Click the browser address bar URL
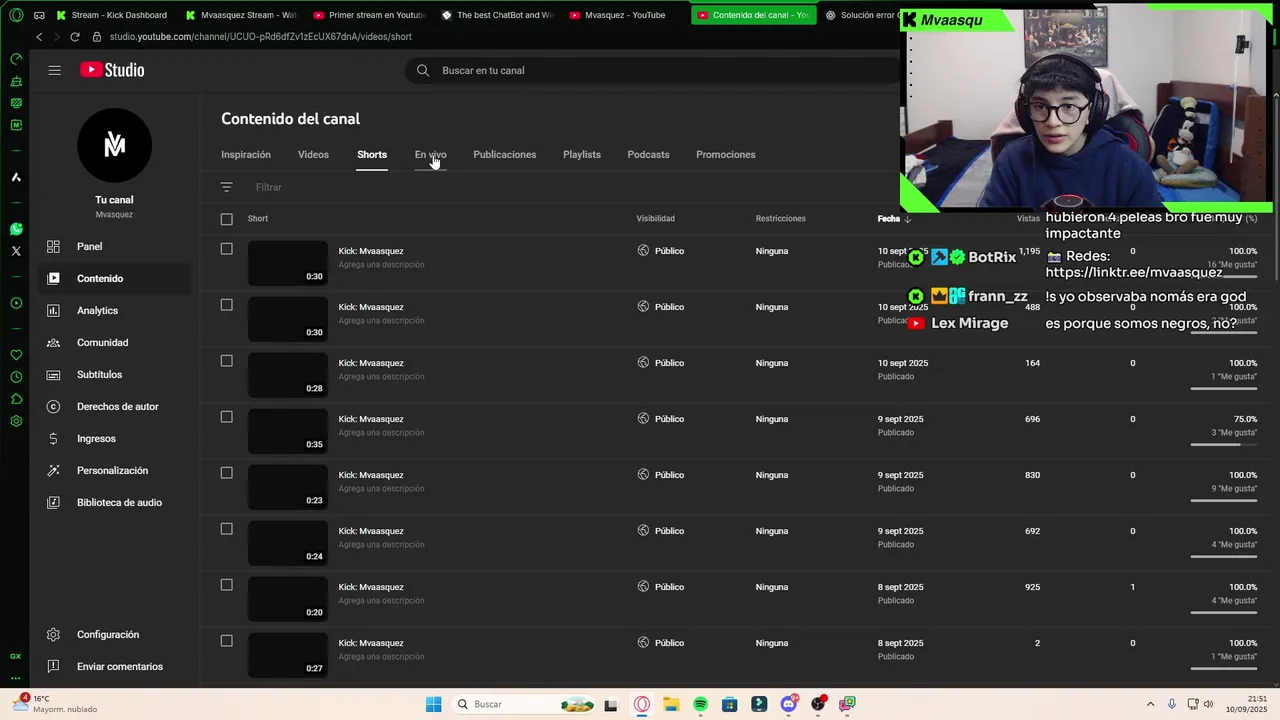This screenshot has width=1280, height=720. (x=260, y=37)
